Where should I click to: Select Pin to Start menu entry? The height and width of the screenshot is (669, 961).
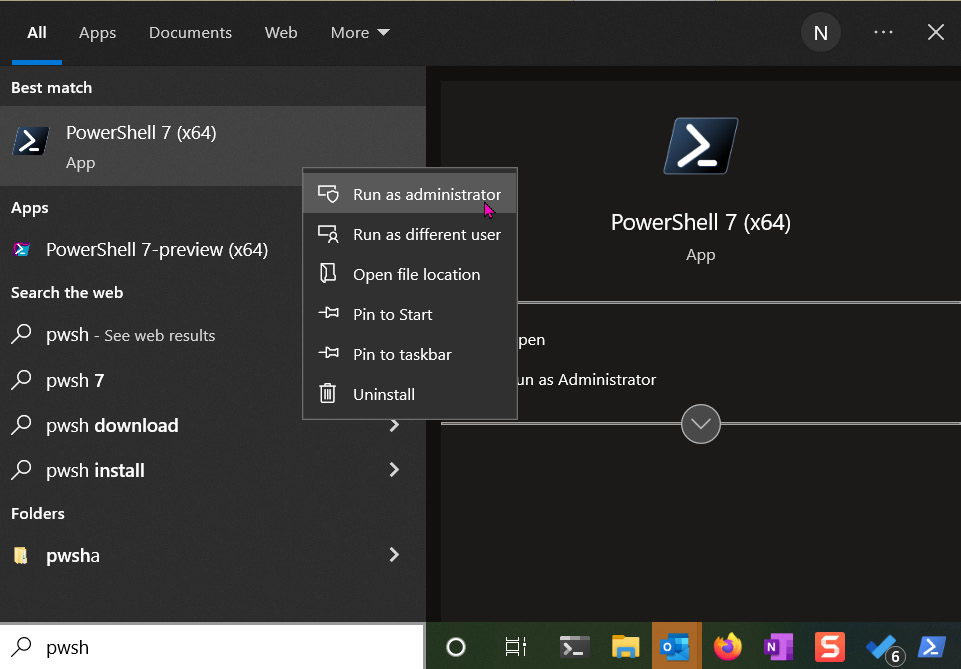(410, 314)
